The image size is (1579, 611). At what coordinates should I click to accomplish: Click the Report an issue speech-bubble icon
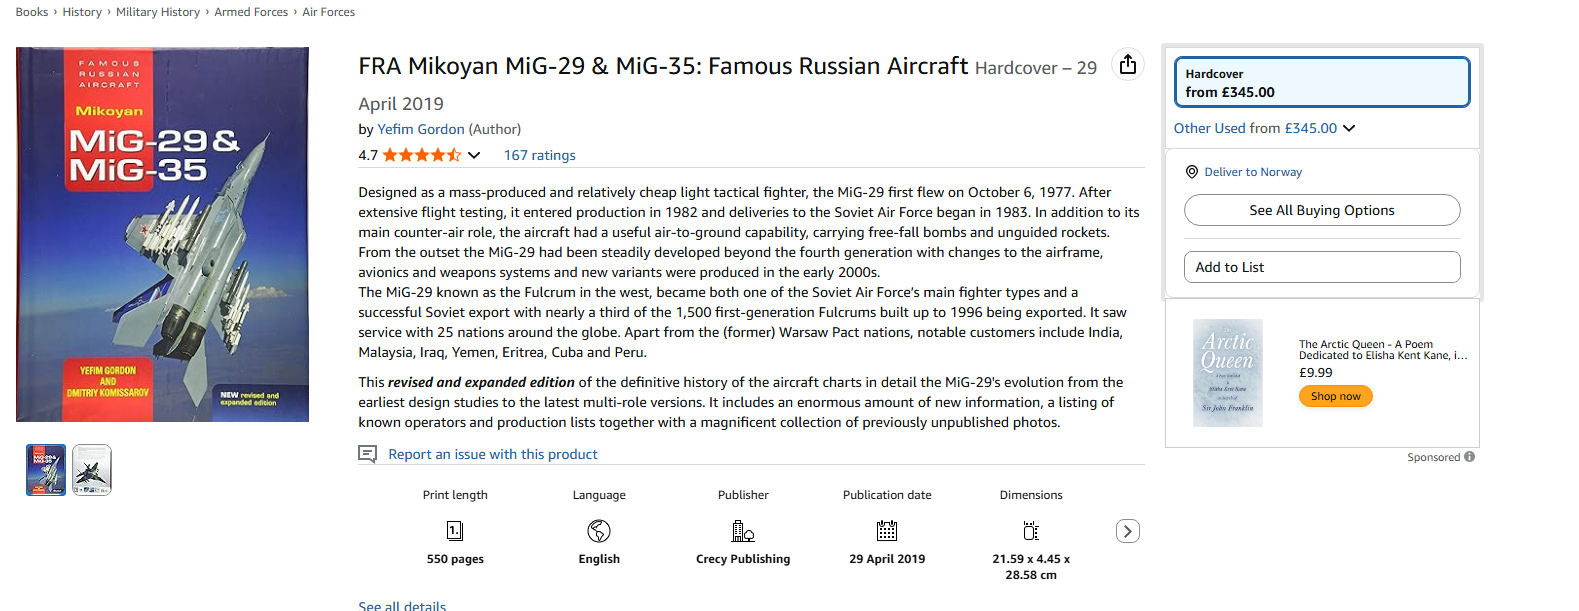point(368,454)
